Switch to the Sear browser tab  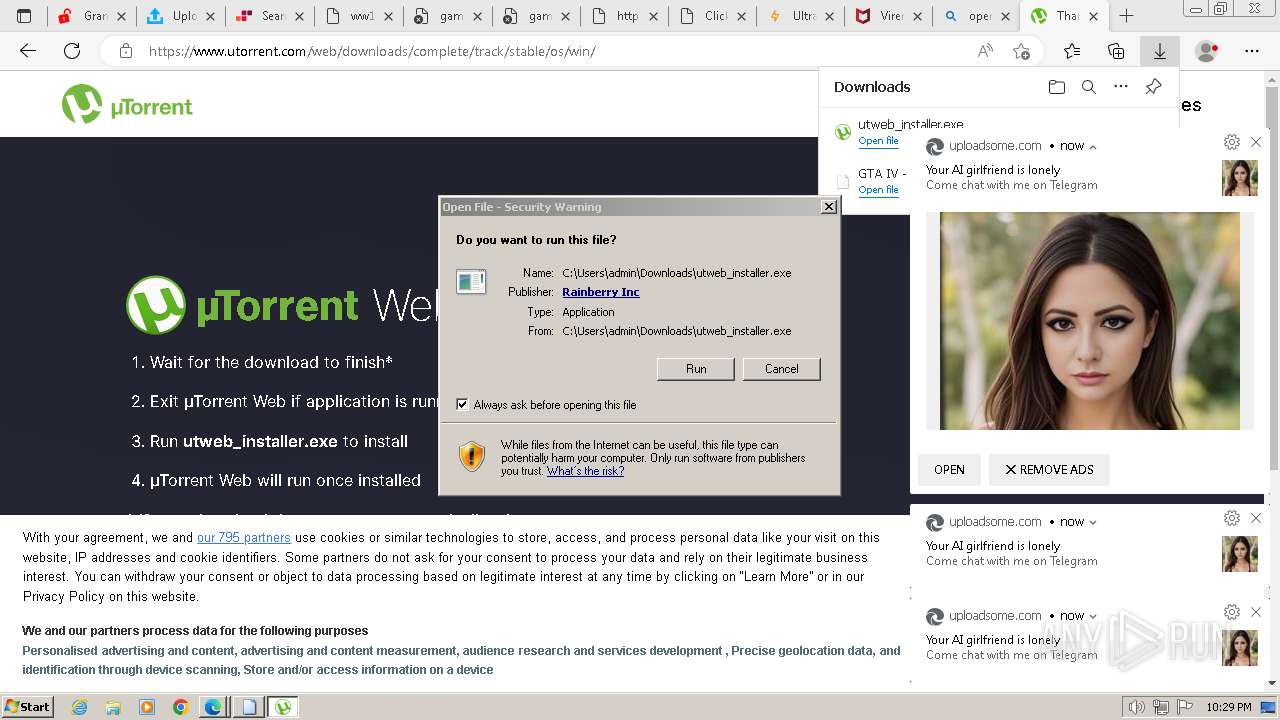tap(268, 16)
